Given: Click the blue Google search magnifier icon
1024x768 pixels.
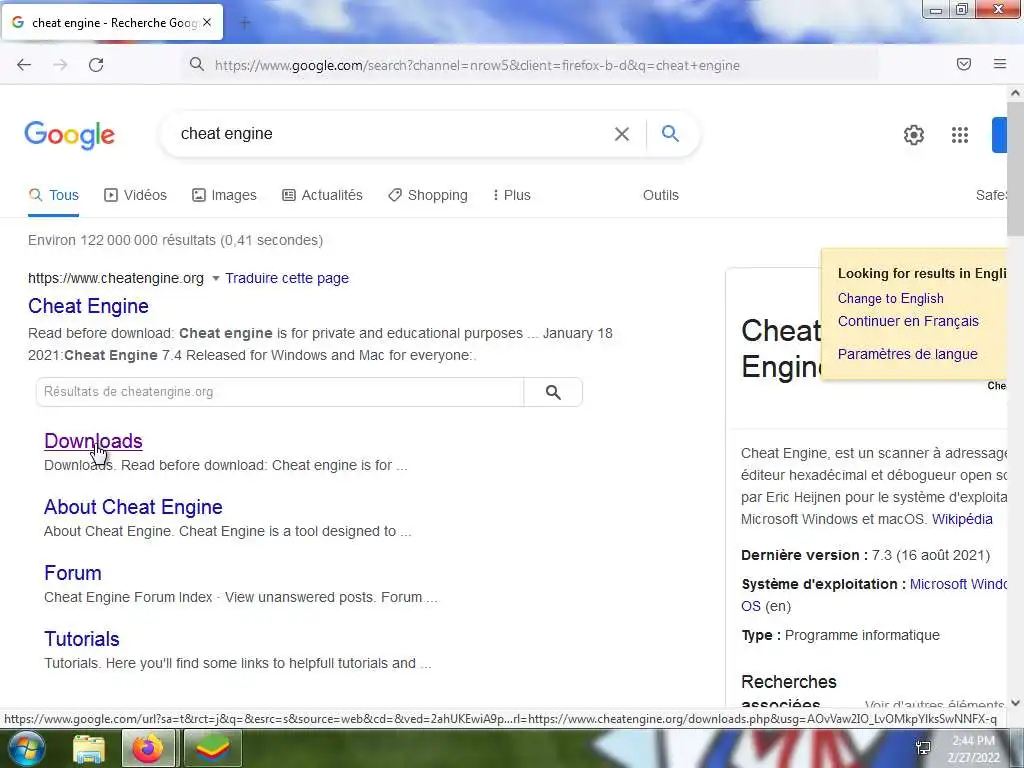Looking at the screenshot, I should click(670, 133).
